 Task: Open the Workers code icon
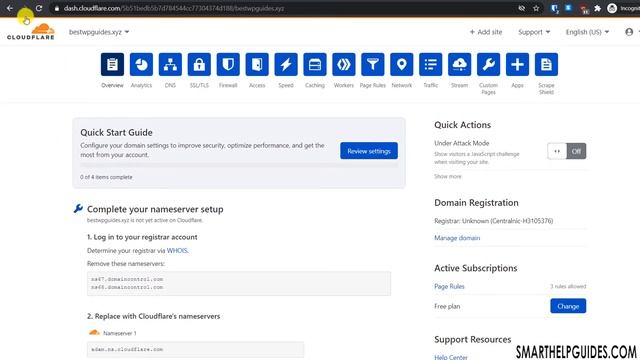click(x=344, y=64)
